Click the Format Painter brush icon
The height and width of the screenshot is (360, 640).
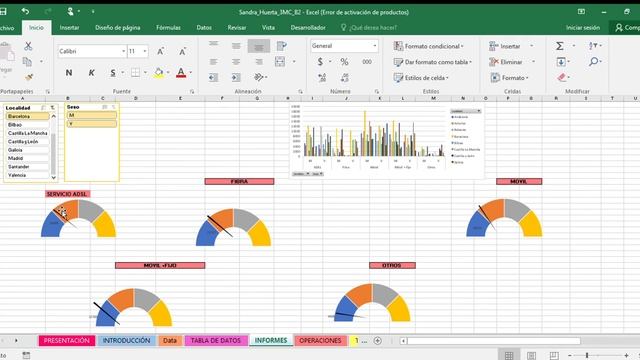[29, 77]
